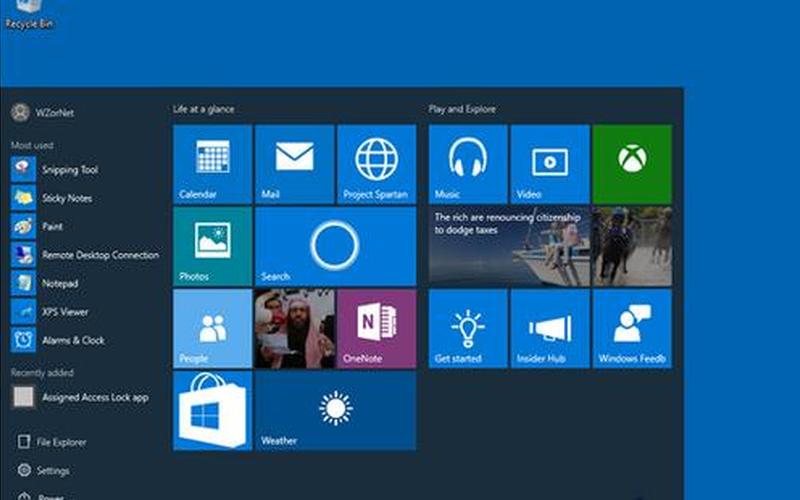Open the Weather tile

pos(335,411)
